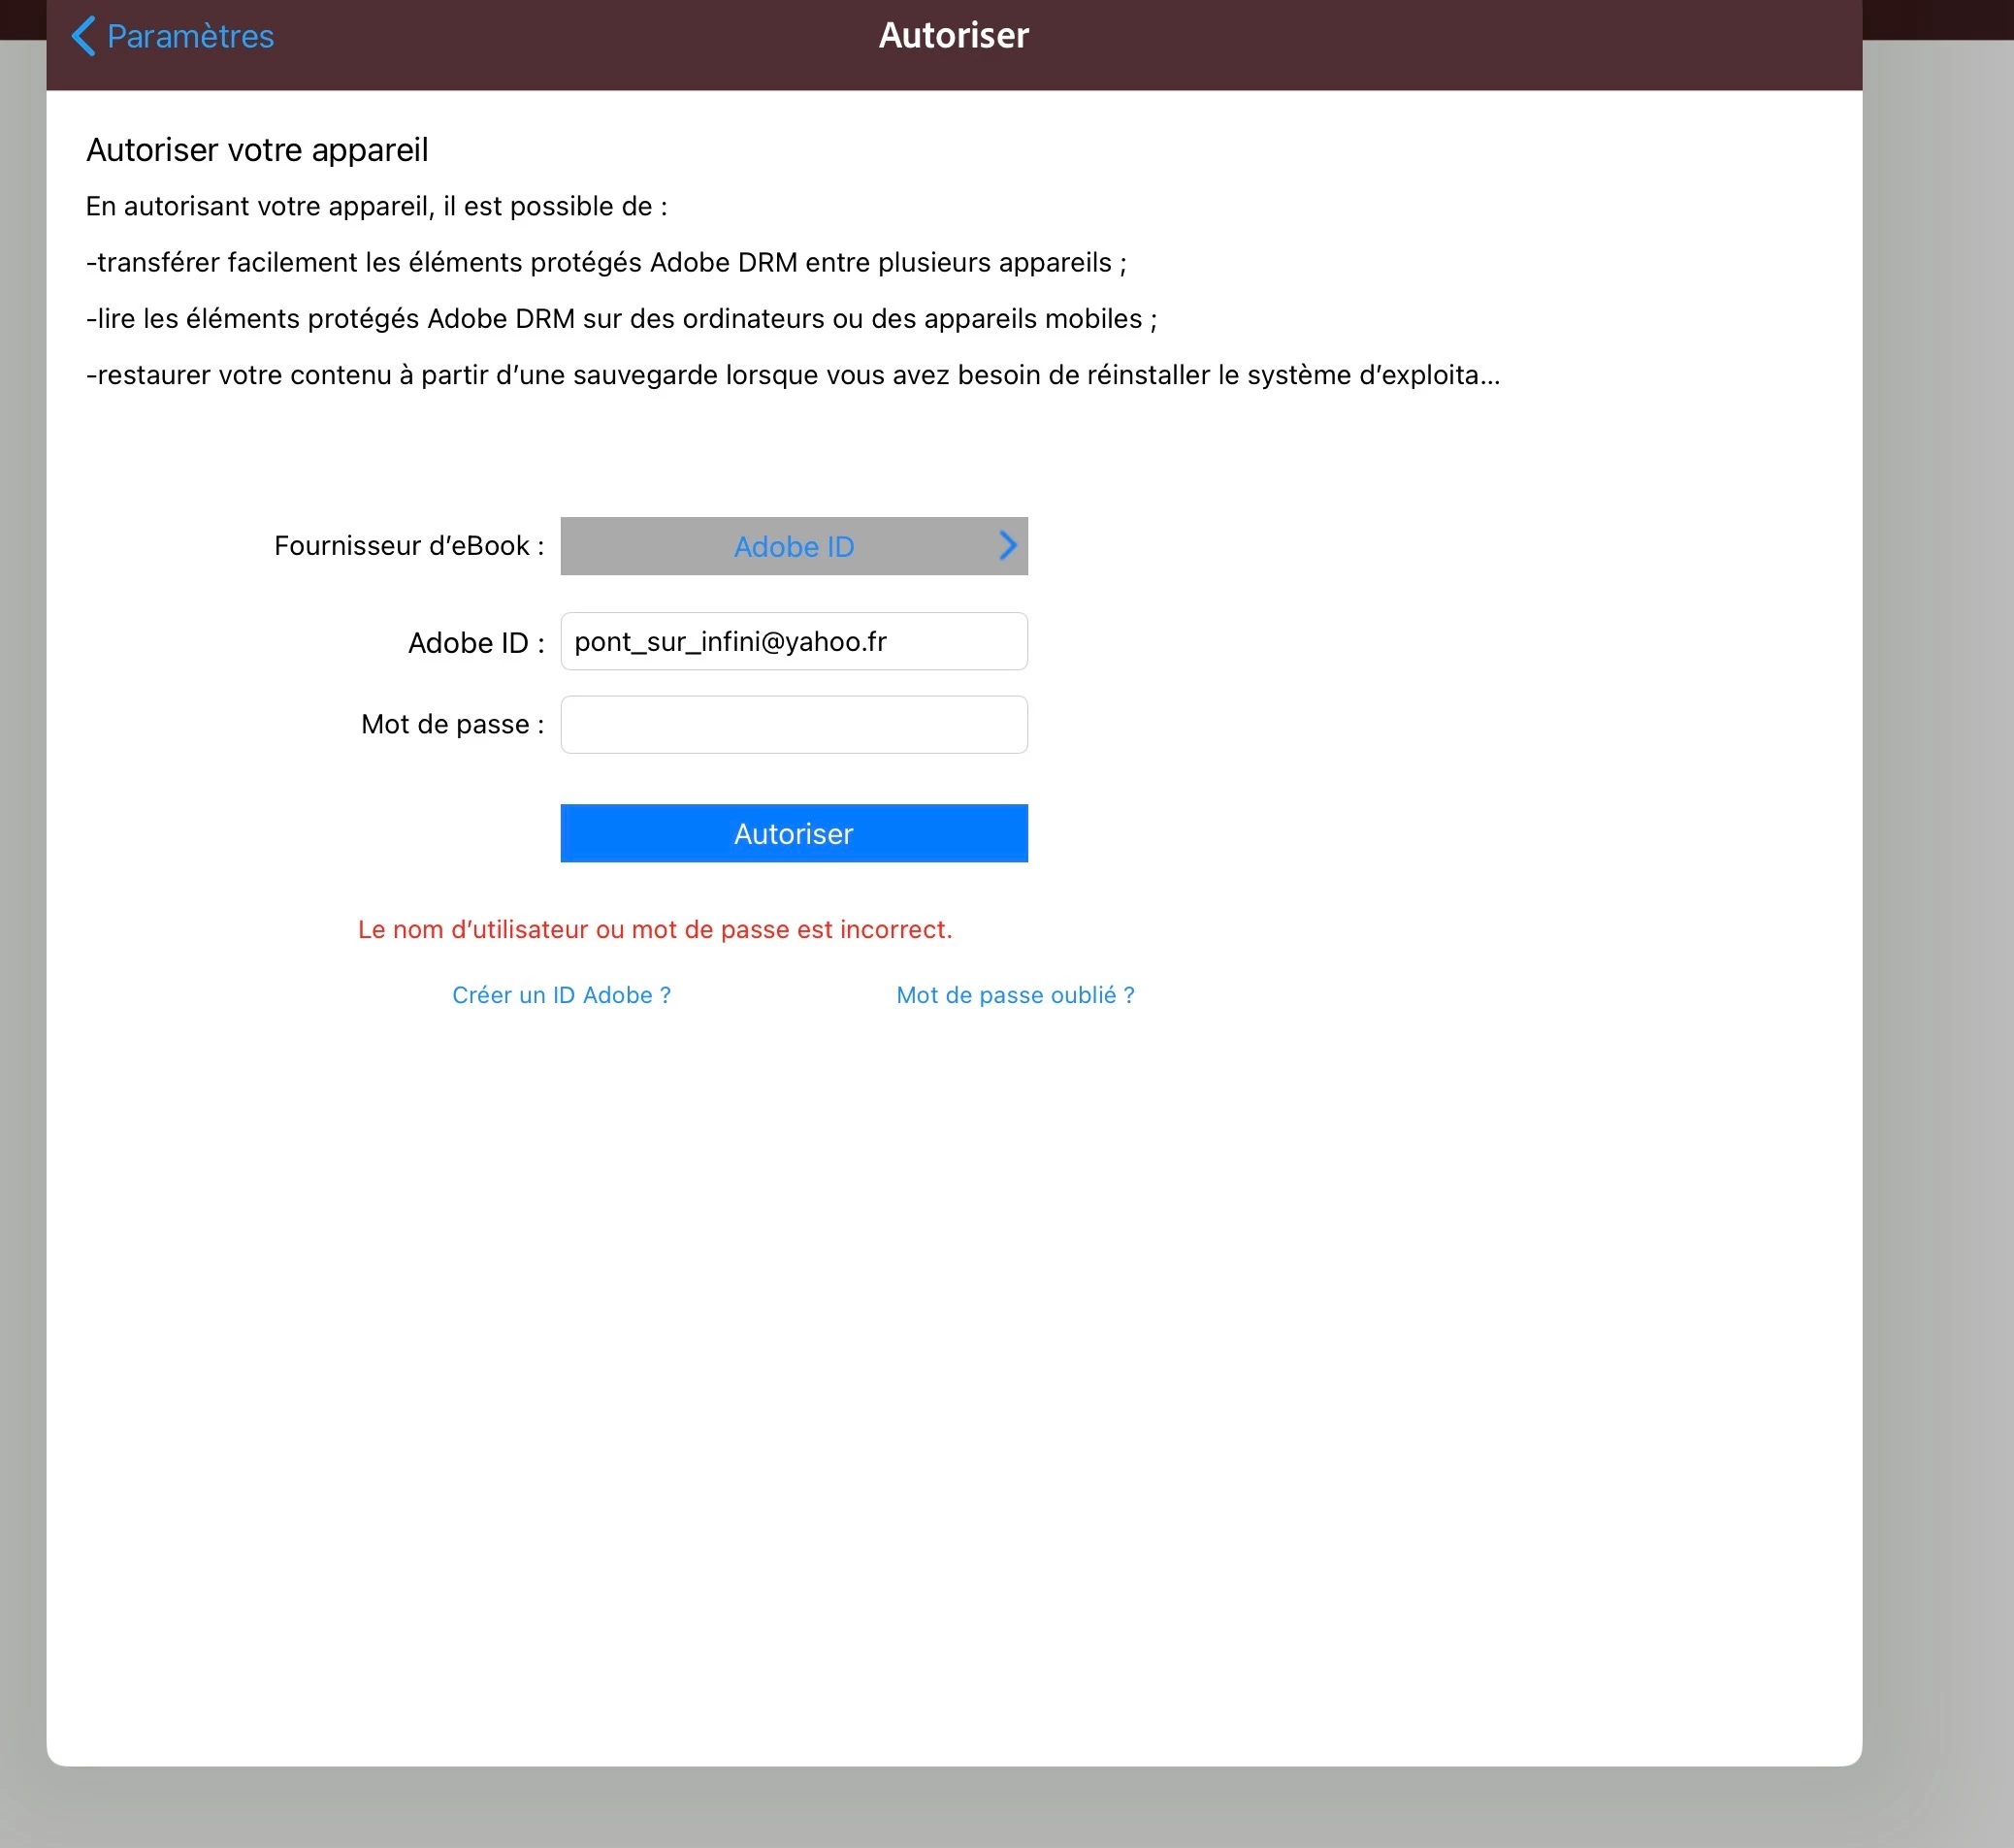Focus the Adobe ID email field
Screen dimensions: 2014x1848
point(794,641)
